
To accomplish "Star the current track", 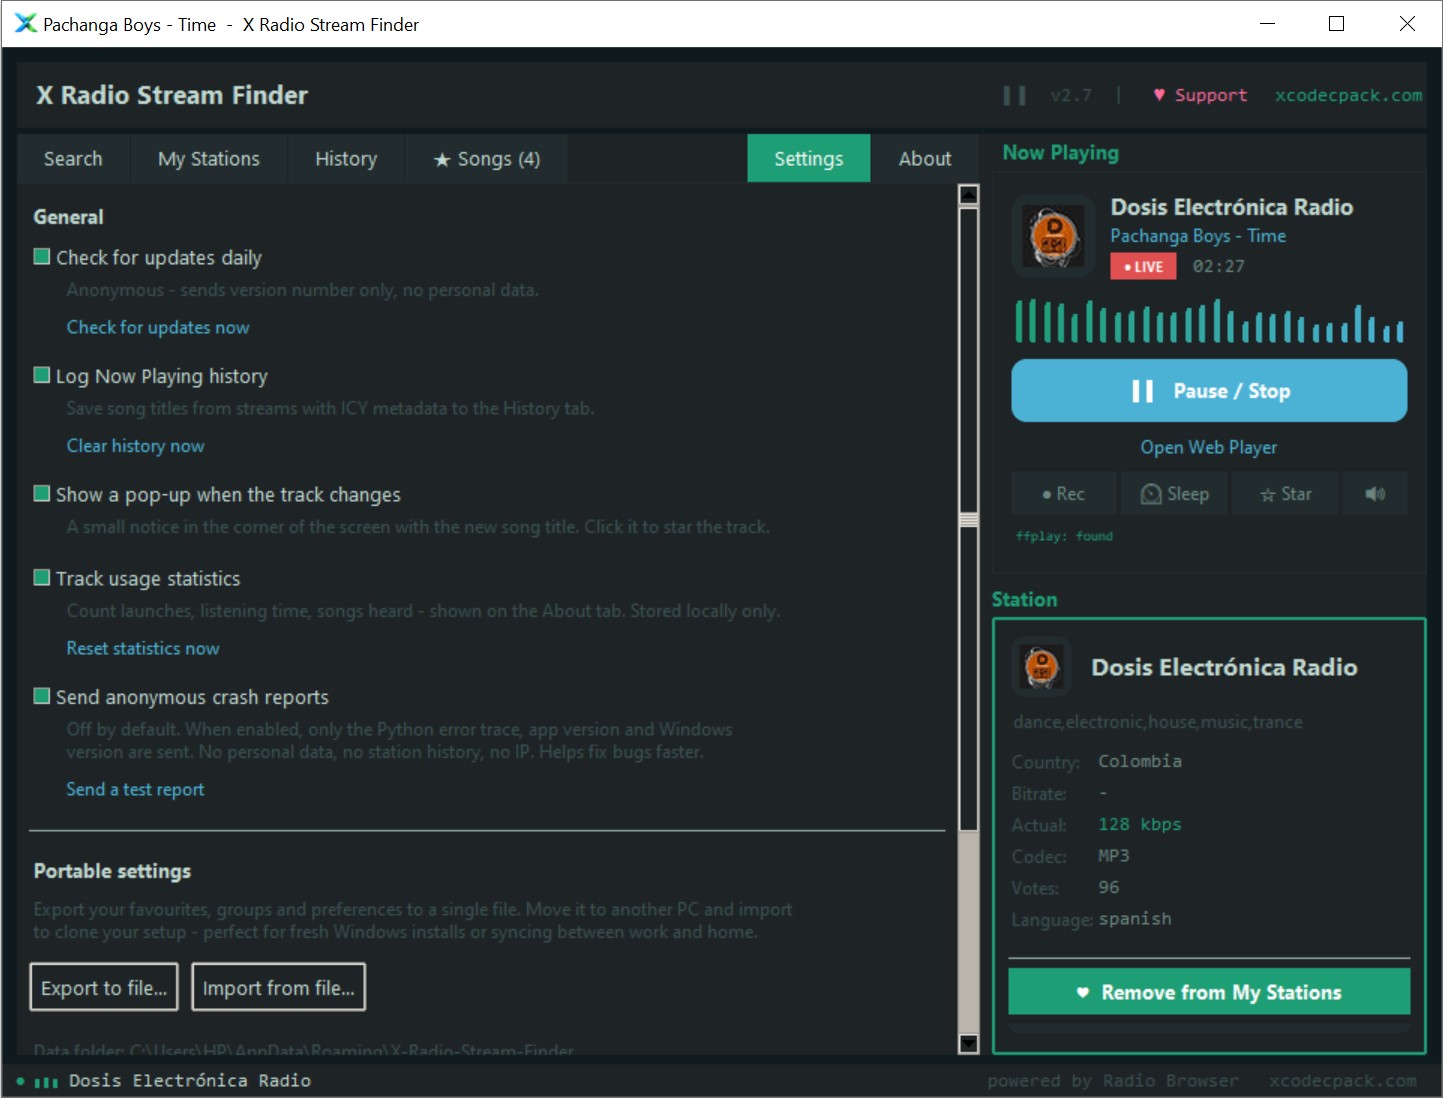I will [1286, 494].
